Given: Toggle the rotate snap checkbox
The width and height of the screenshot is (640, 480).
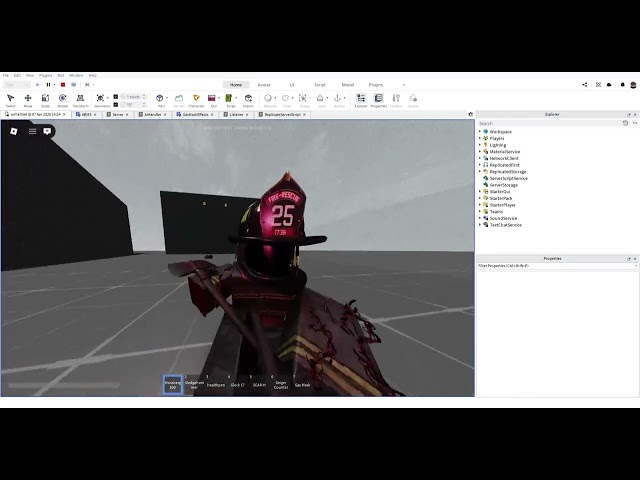Looking at the screenshot, I should click(116, 104).
